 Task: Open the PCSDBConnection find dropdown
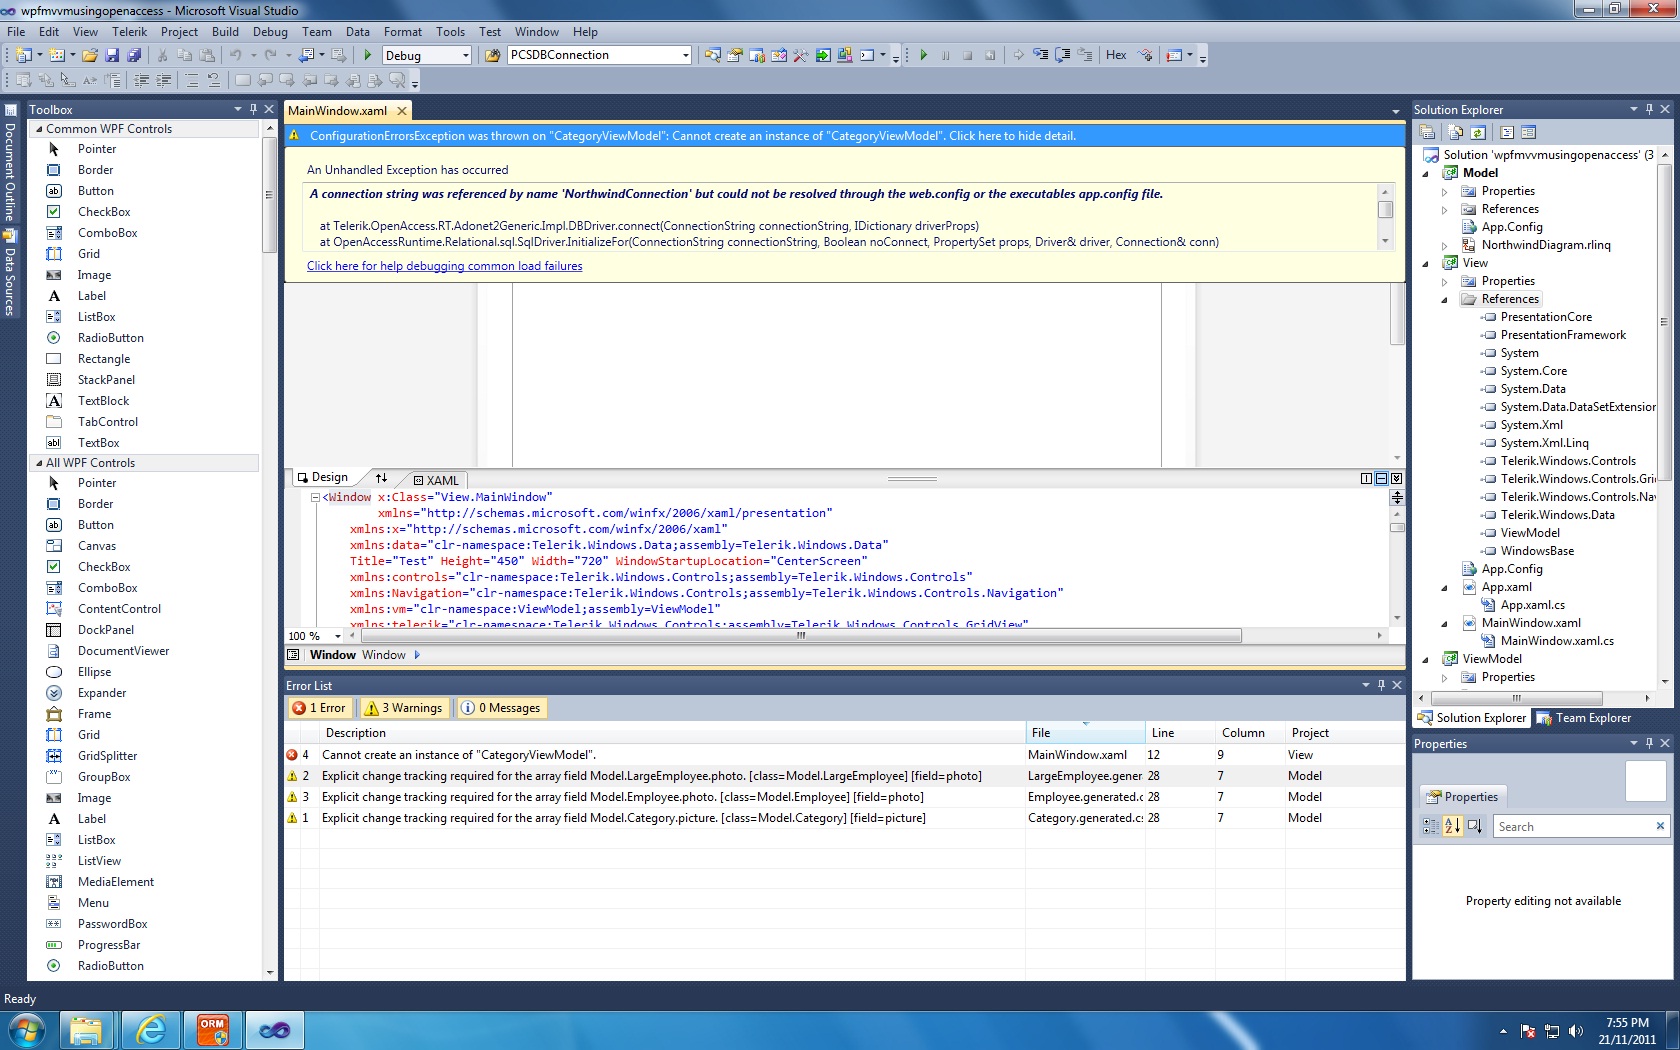coord(685,56)
